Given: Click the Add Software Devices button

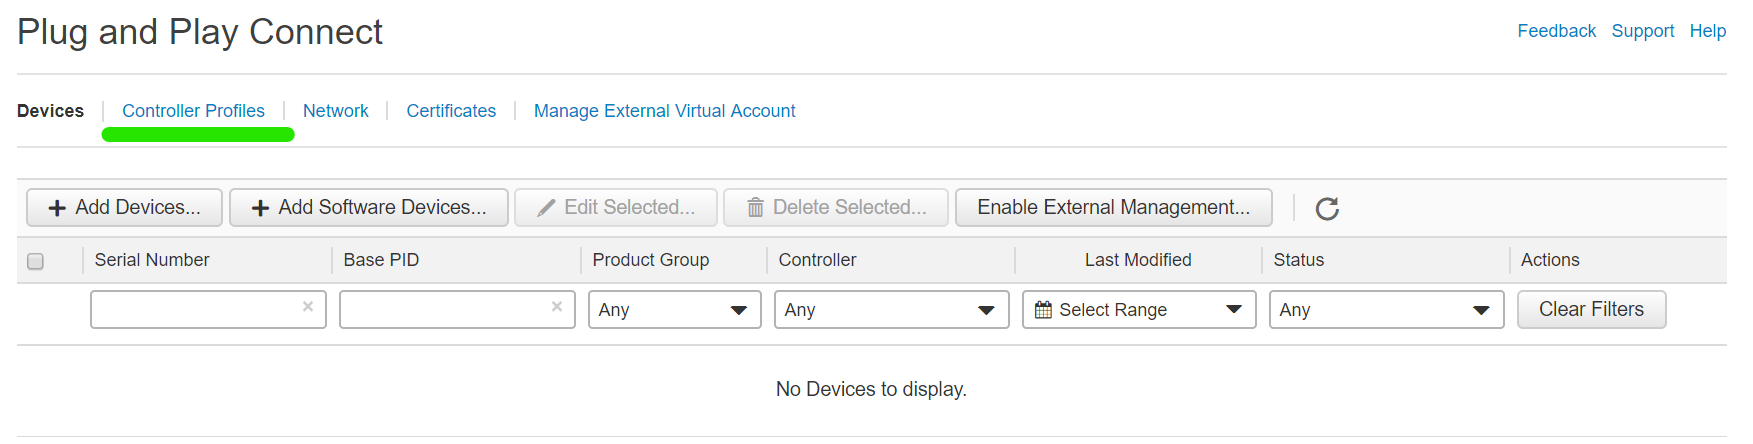Looking at the screenshot, I should click(x=369, y=208).
